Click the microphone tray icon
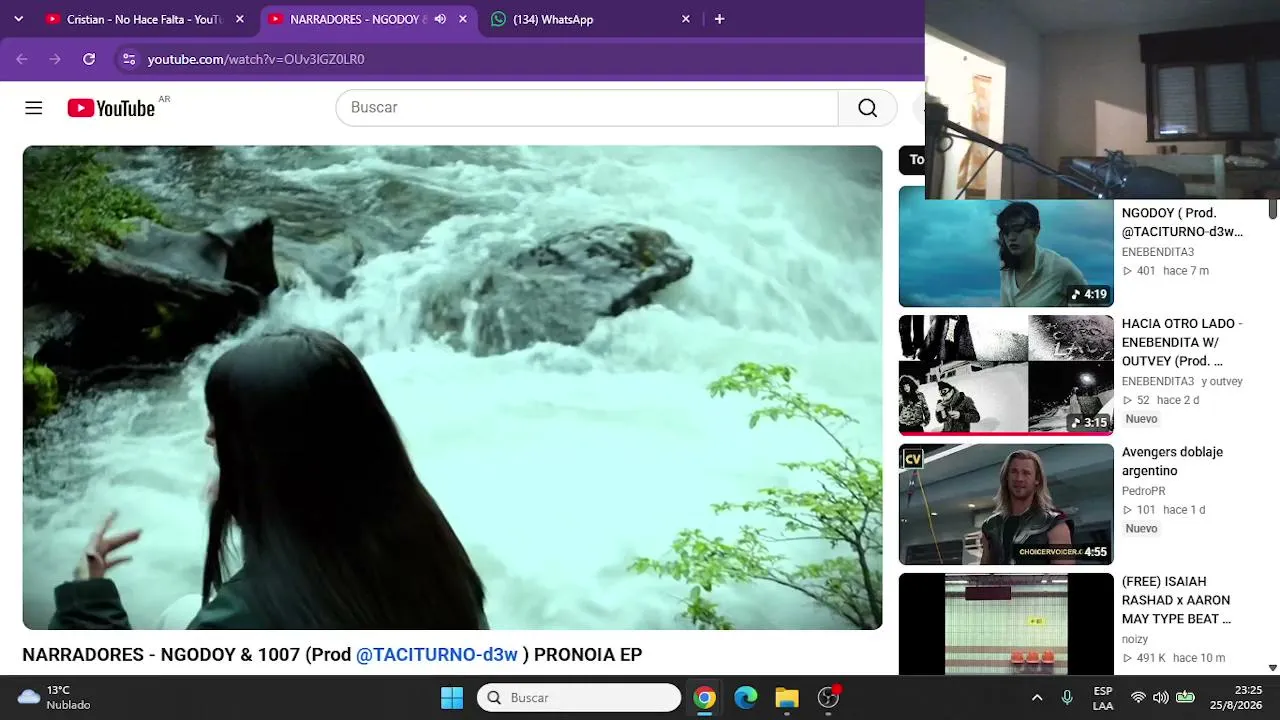1280x720 pixels. (x=1067, y=698)
